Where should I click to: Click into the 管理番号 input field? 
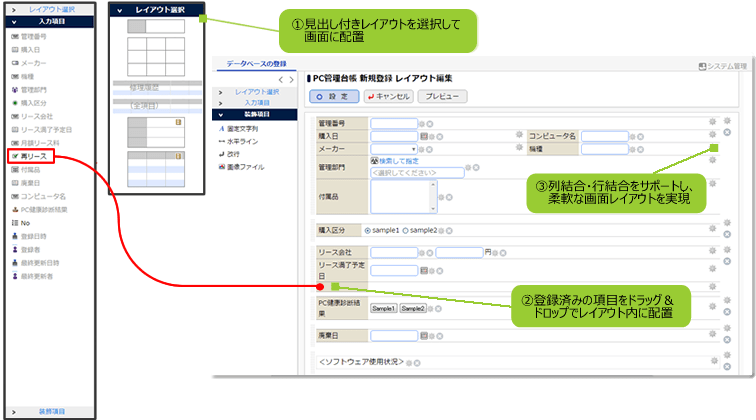click(x=394, y=124)
